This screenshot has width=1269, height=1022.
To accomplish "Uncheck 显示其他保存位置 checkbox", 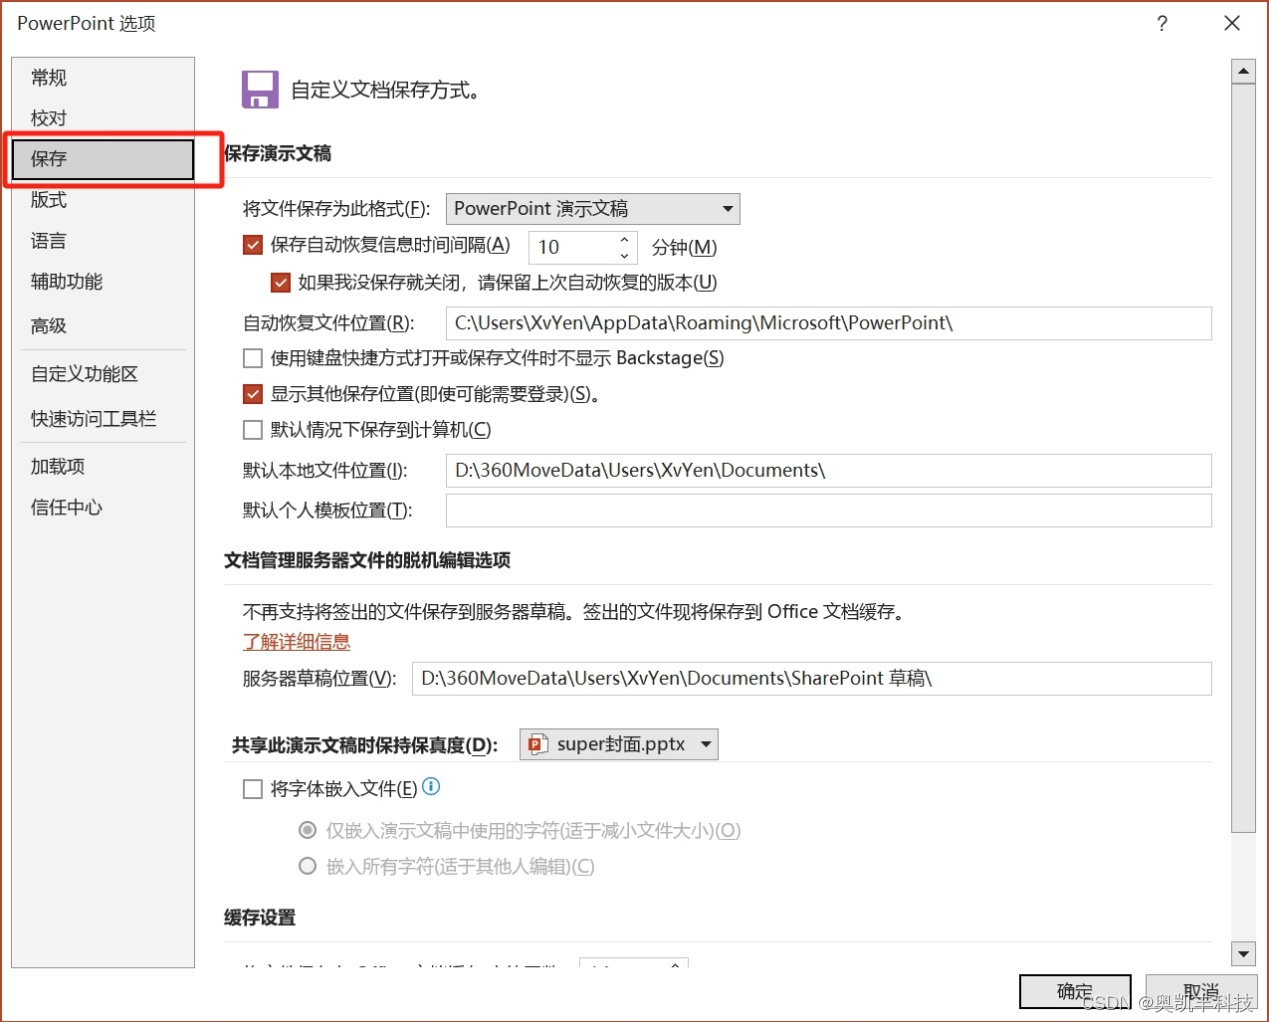I will click(x=253, y=394).
